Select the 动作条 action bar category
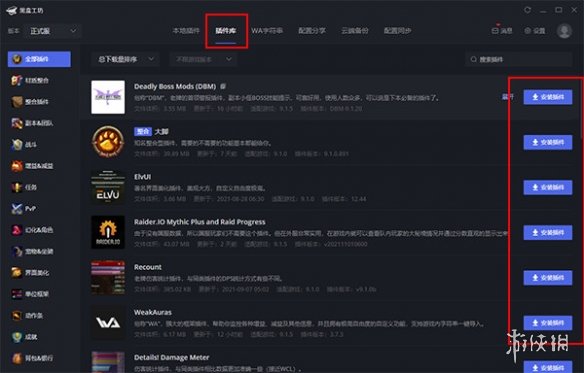The height and width of the screenshot is (373, 584). click(28, 316)
